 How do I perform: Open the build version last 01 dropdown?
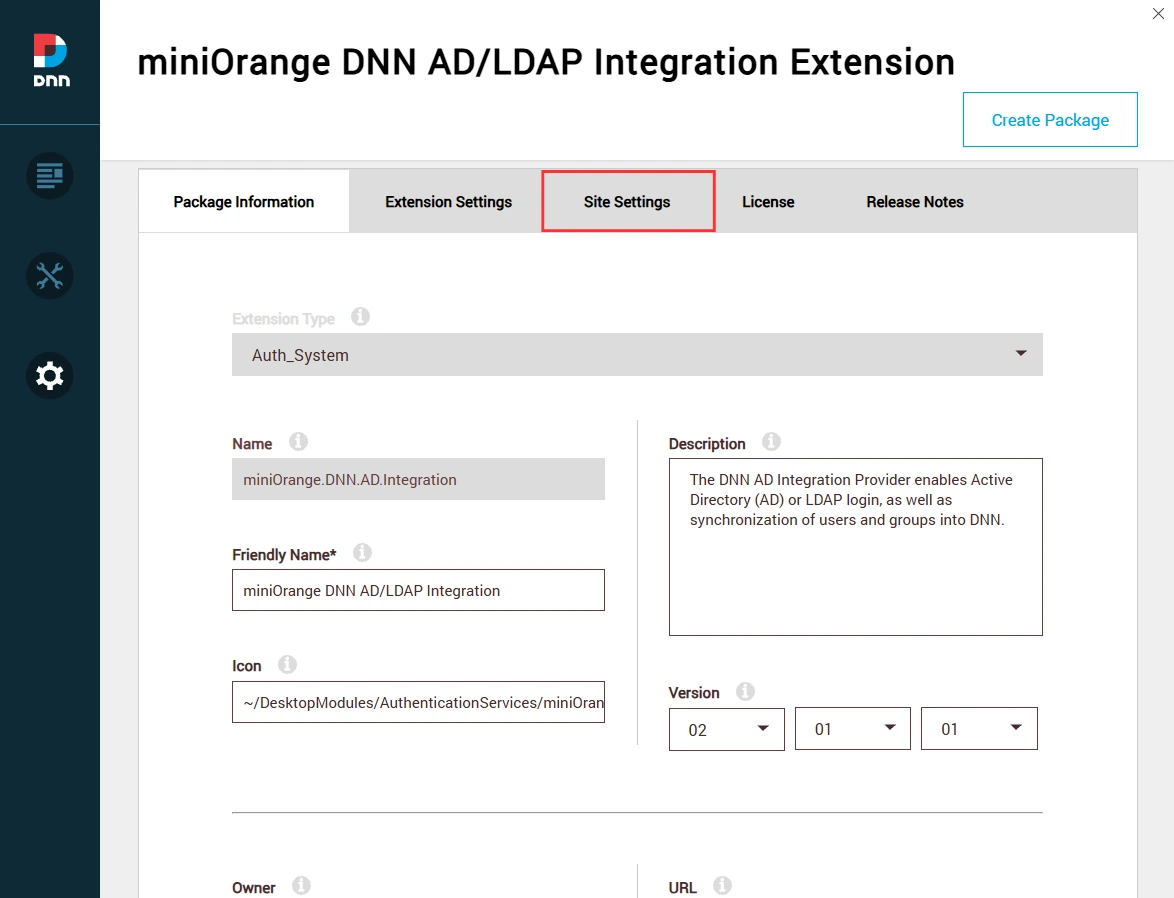coord(979,729)
